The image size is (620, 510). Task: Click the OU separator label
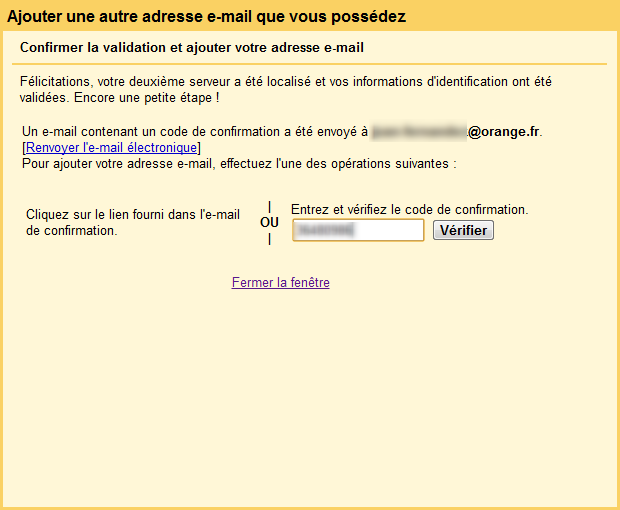(x=269, y=223)
